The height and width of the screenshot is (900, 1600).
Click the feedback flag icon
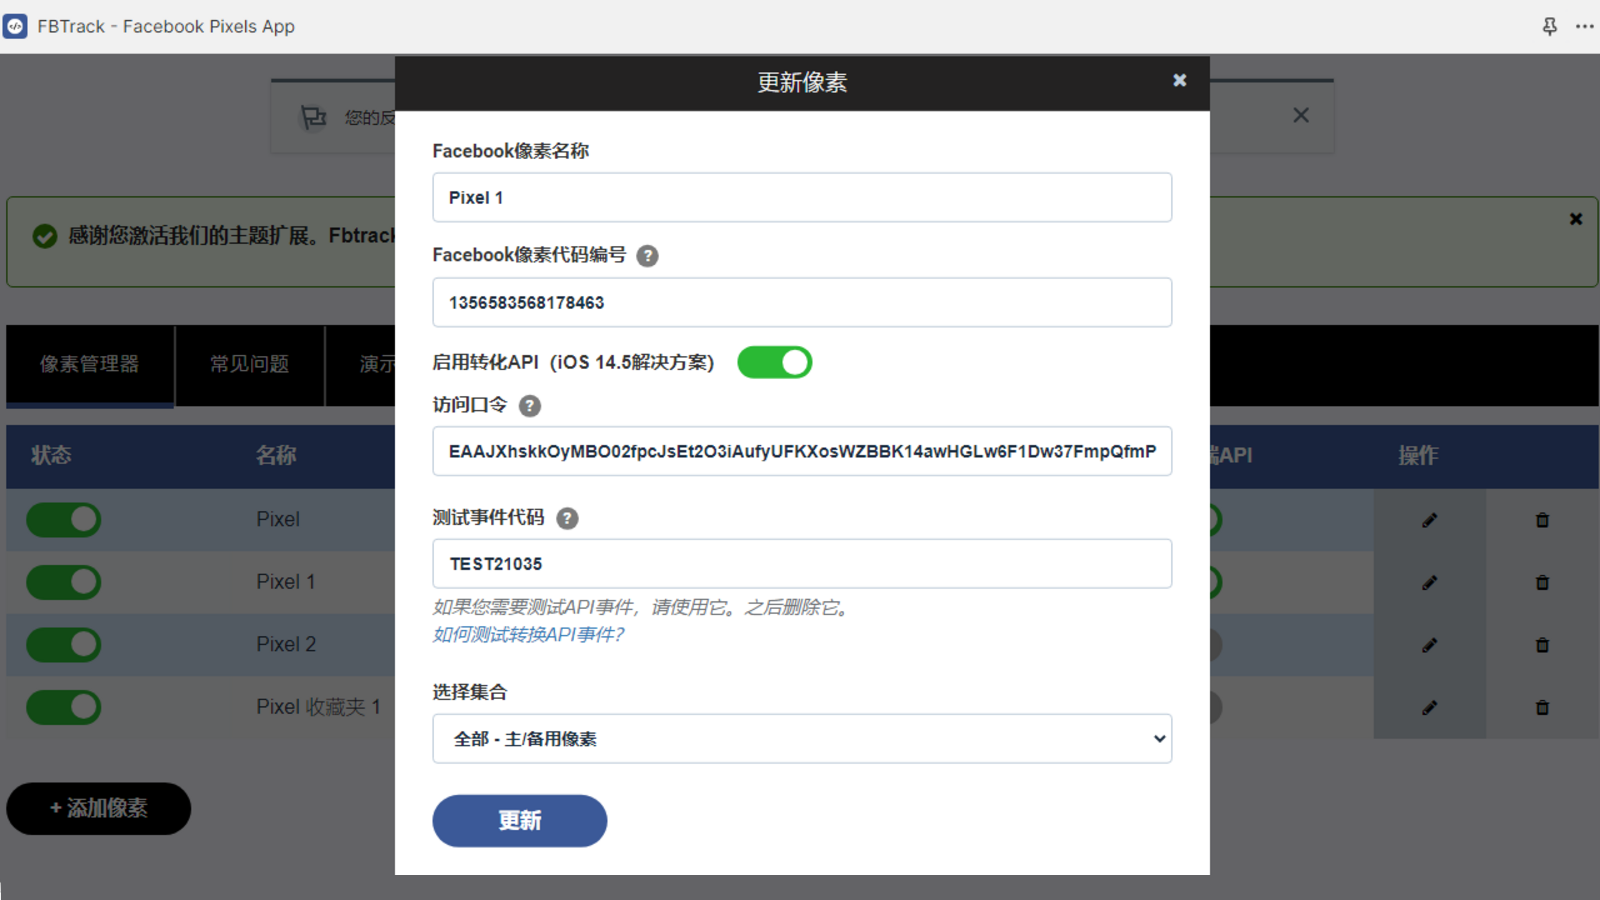(314, 118)
